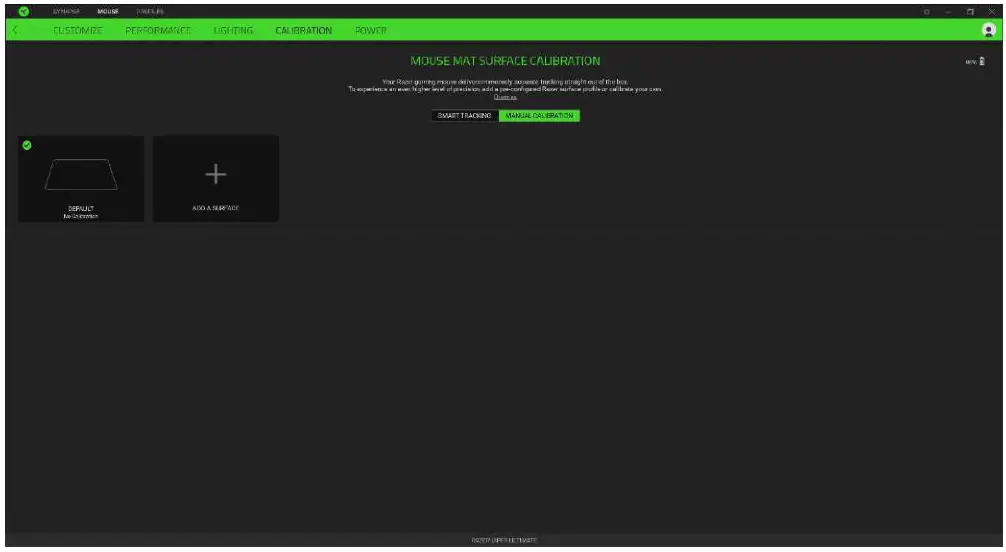This screenshot has height=552, width=1006.
Task: Select the trapezoid mouse mat icon
Action: pos(81,175)
